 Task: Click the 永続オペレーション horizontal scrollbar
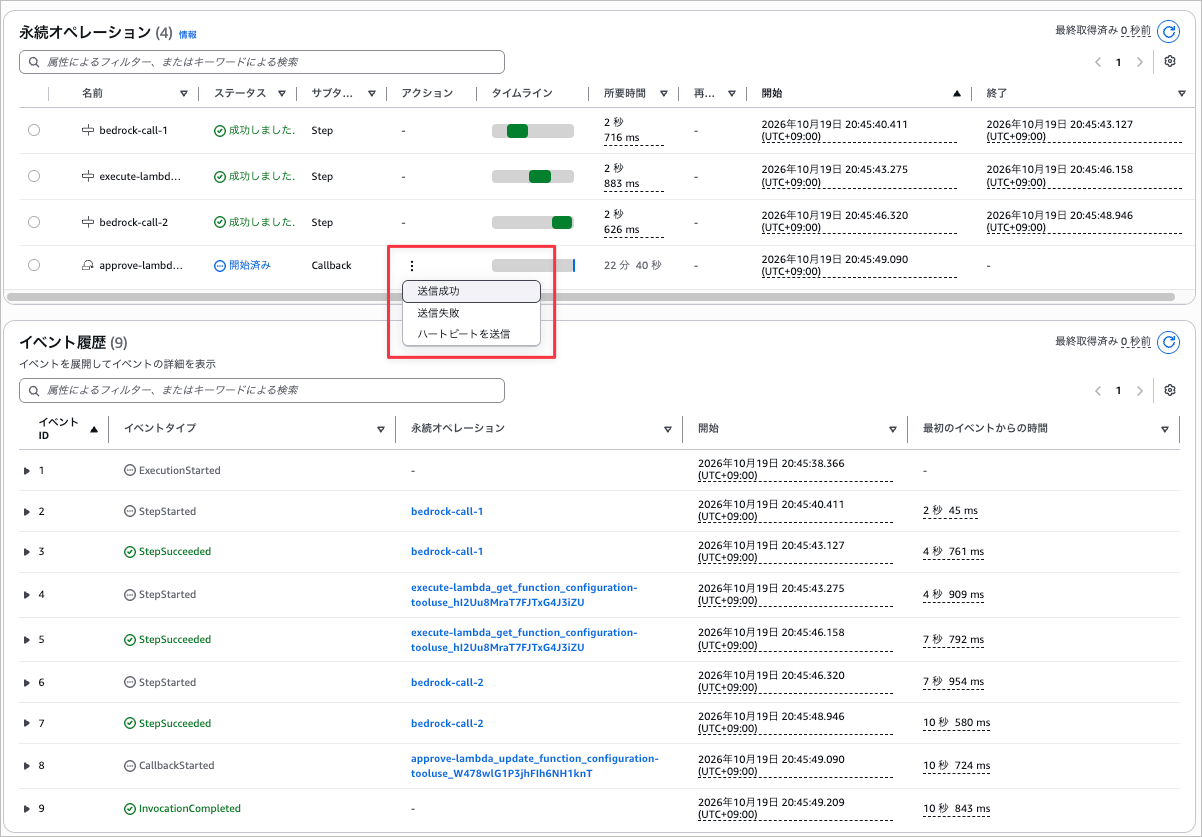(x=590, y=297)
